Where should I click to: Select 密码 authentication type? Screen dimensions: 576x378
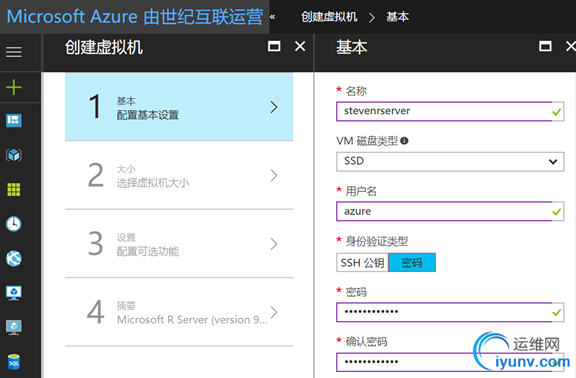click(412, 263)
